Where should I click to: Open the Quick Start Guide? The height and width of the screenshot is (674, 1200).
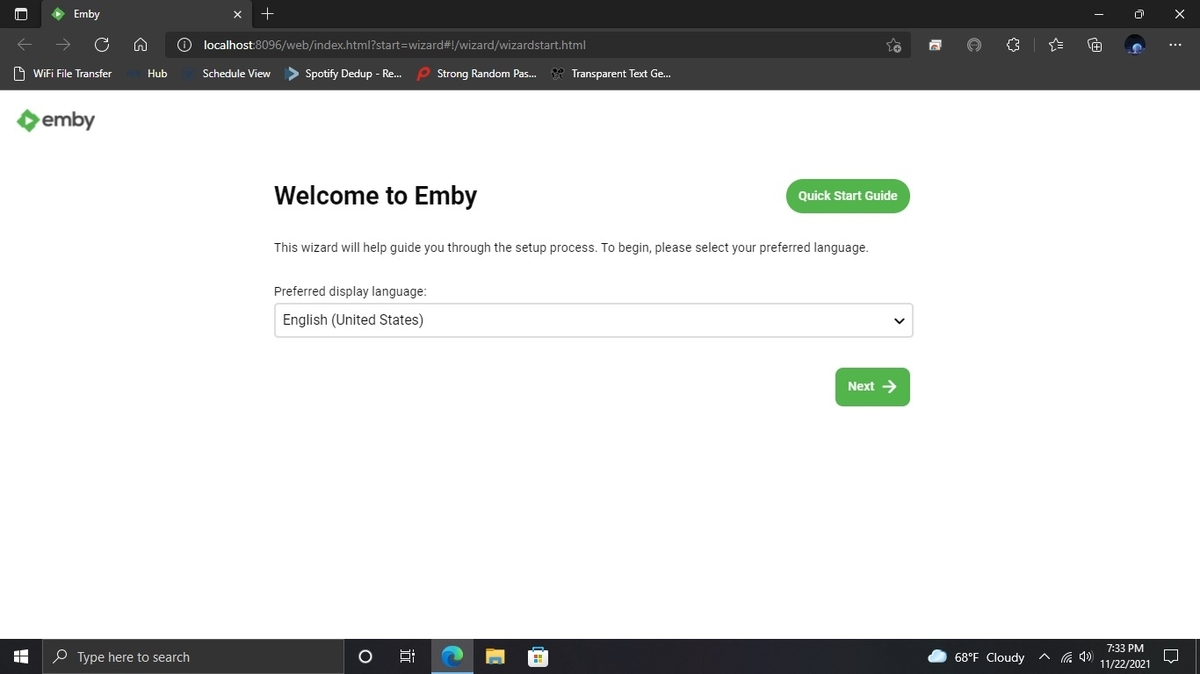848,196
